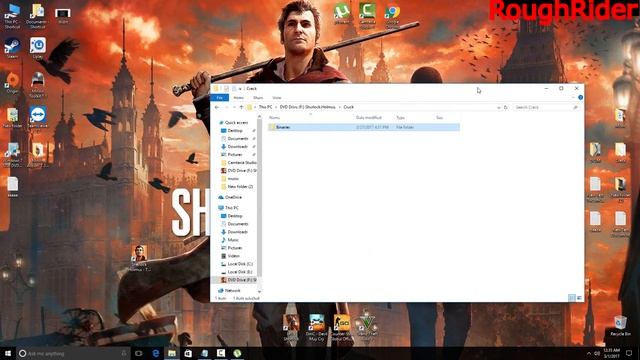Click the Cortana Ask me anything box

click(73, 353)
